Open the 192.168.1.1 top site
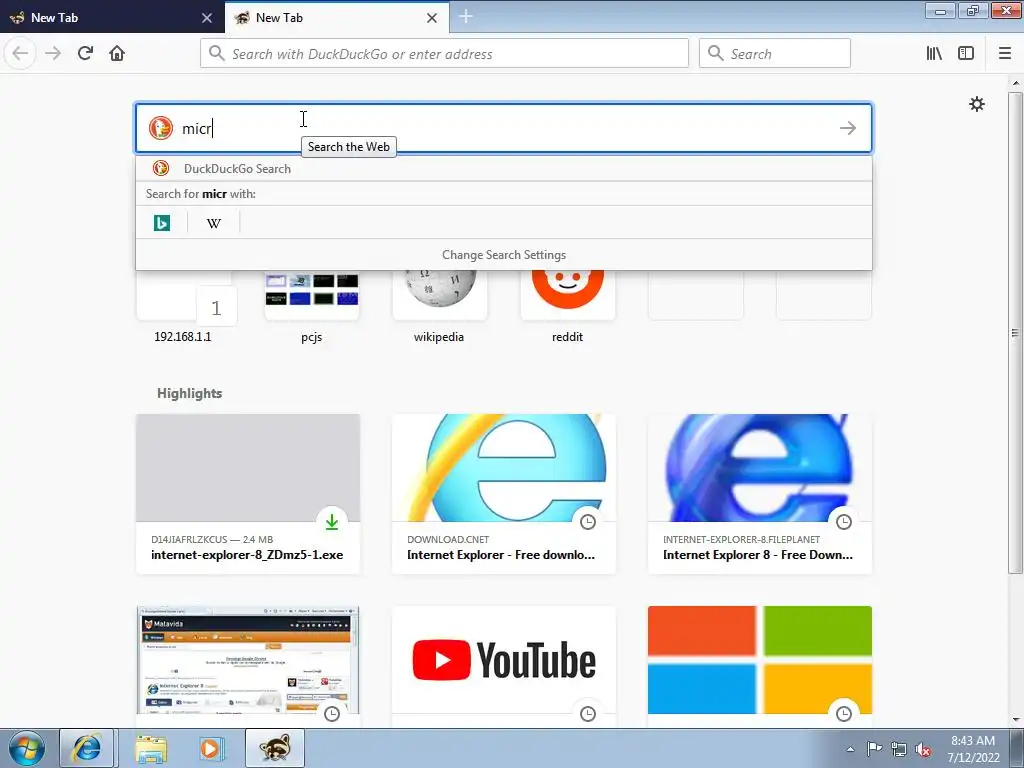This screenshot has height=768, width=1024. 183,307
